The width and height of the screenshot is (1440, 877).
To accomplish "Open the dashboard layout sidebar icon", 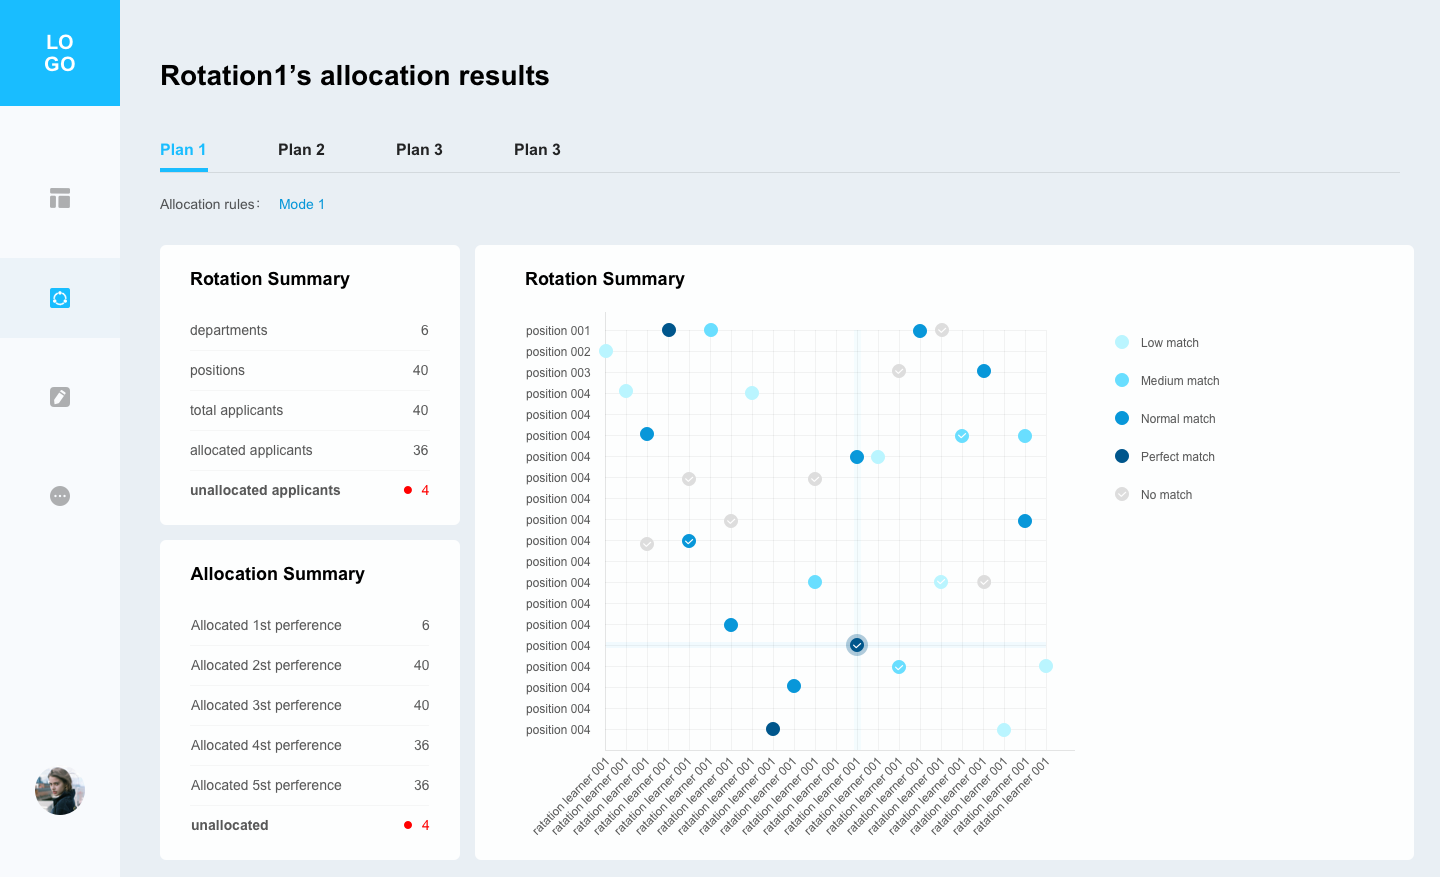I will click(x=60, y=198).
